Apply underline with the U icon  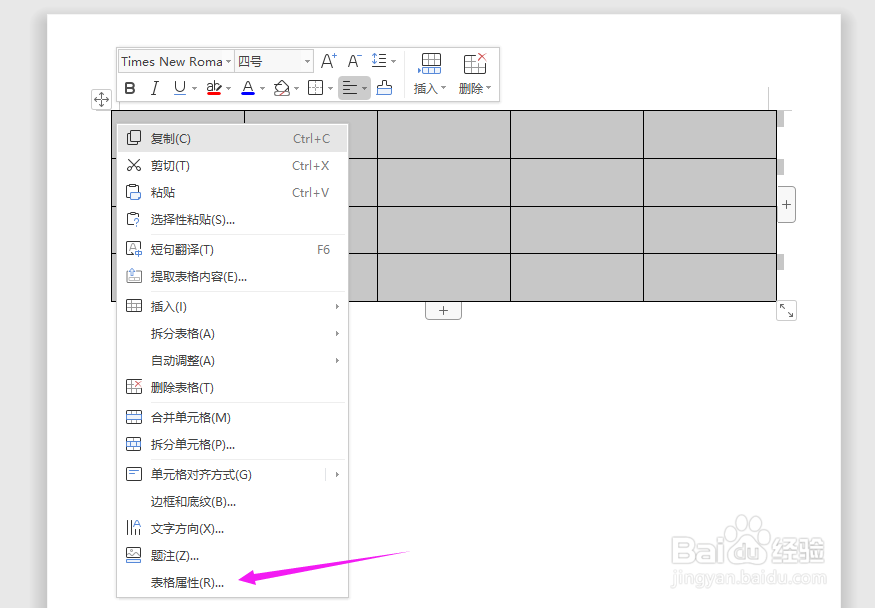(x=180, y=88)
